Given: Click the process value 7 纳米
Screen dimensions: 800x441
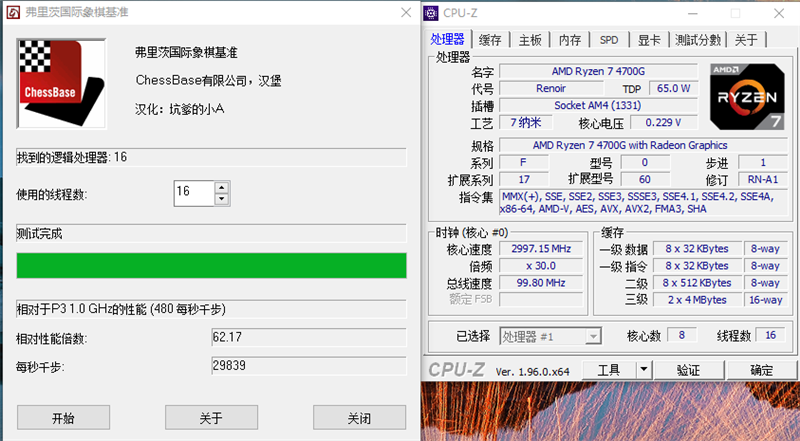Looking at the screenshot, I should (526, 122).
